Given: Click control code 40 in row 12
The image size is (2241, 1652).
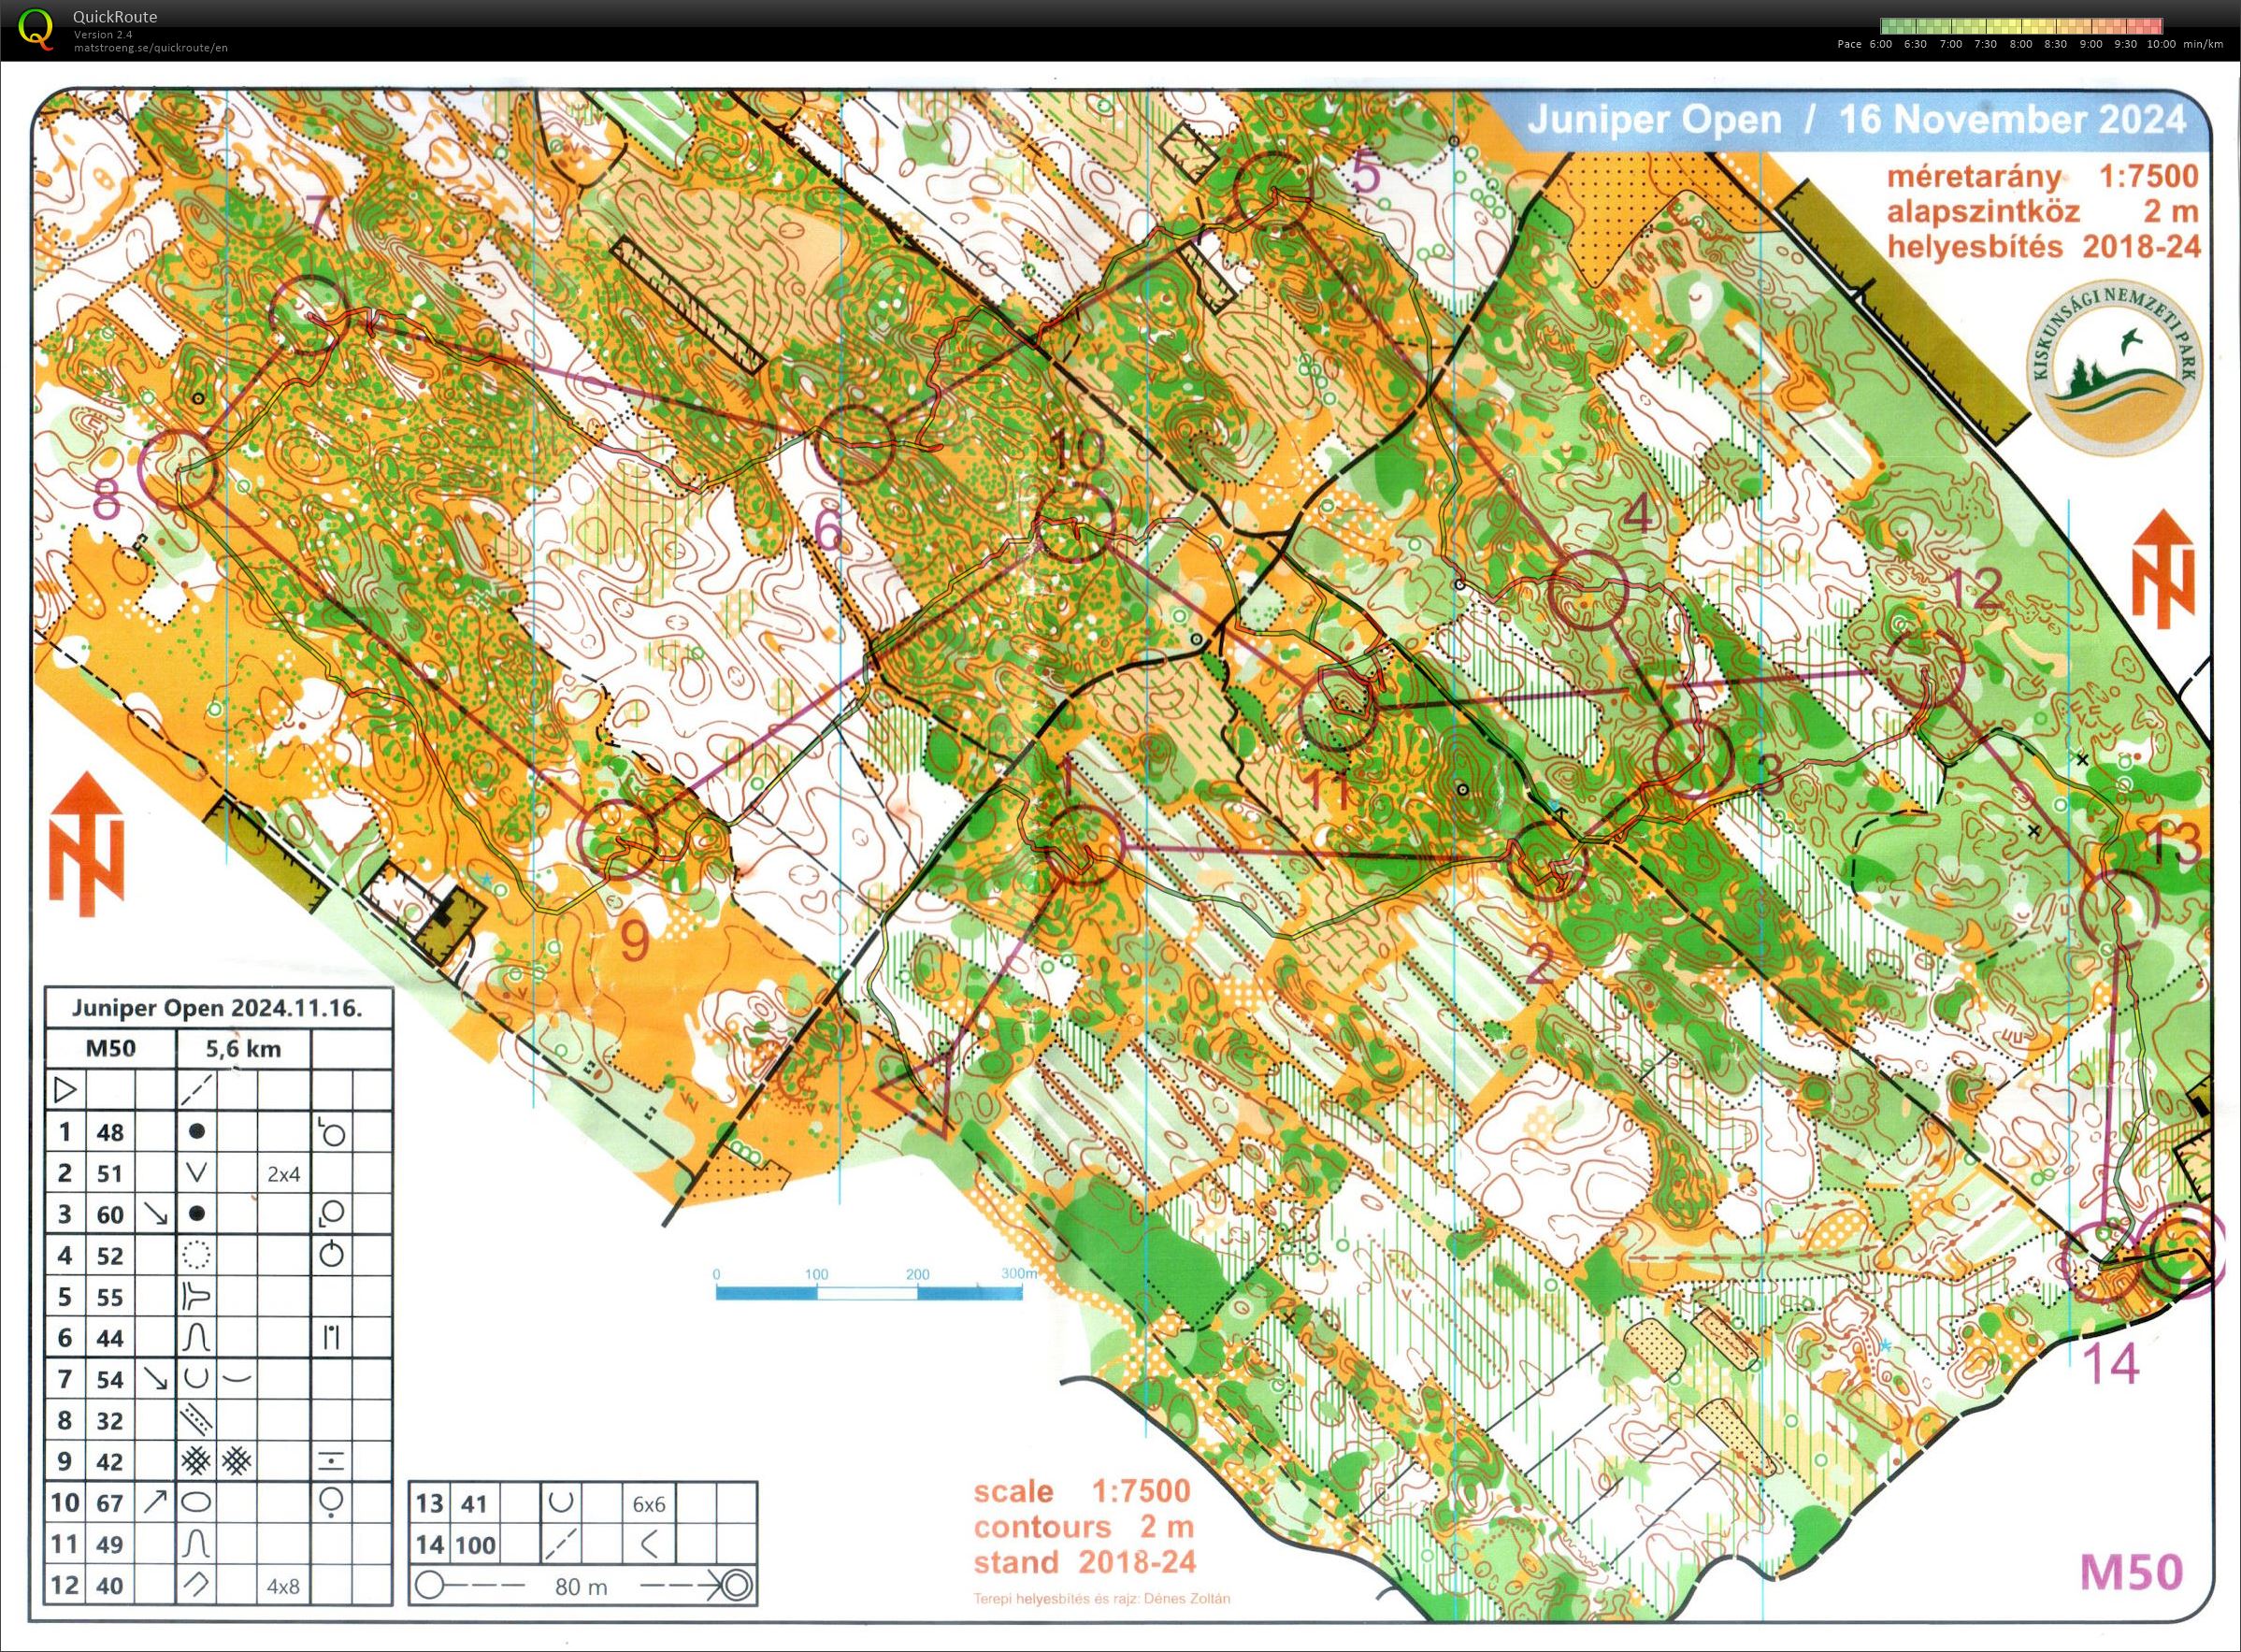Looking at the screenshot, I should point(110,1585).
